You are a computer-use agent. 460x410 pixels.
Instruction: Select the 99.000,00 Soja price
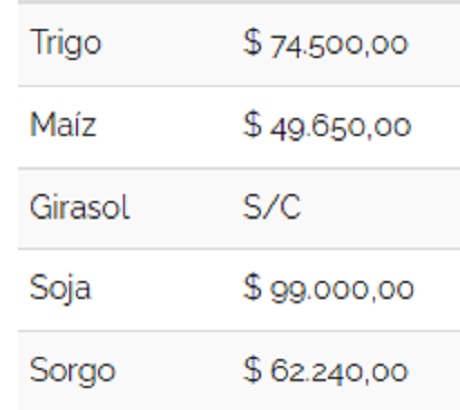tap(342, 291)
